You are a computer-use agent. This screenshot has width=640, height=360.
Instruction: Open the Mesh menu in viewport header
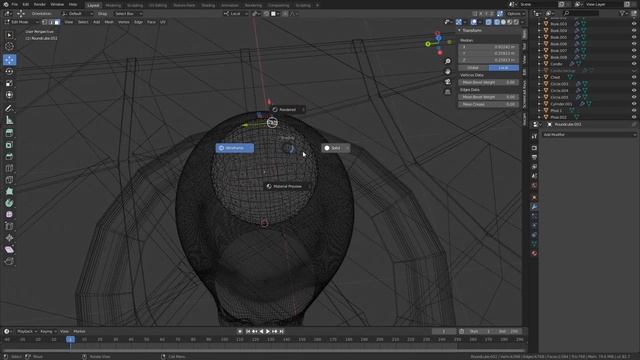click(x=109, y=22)
